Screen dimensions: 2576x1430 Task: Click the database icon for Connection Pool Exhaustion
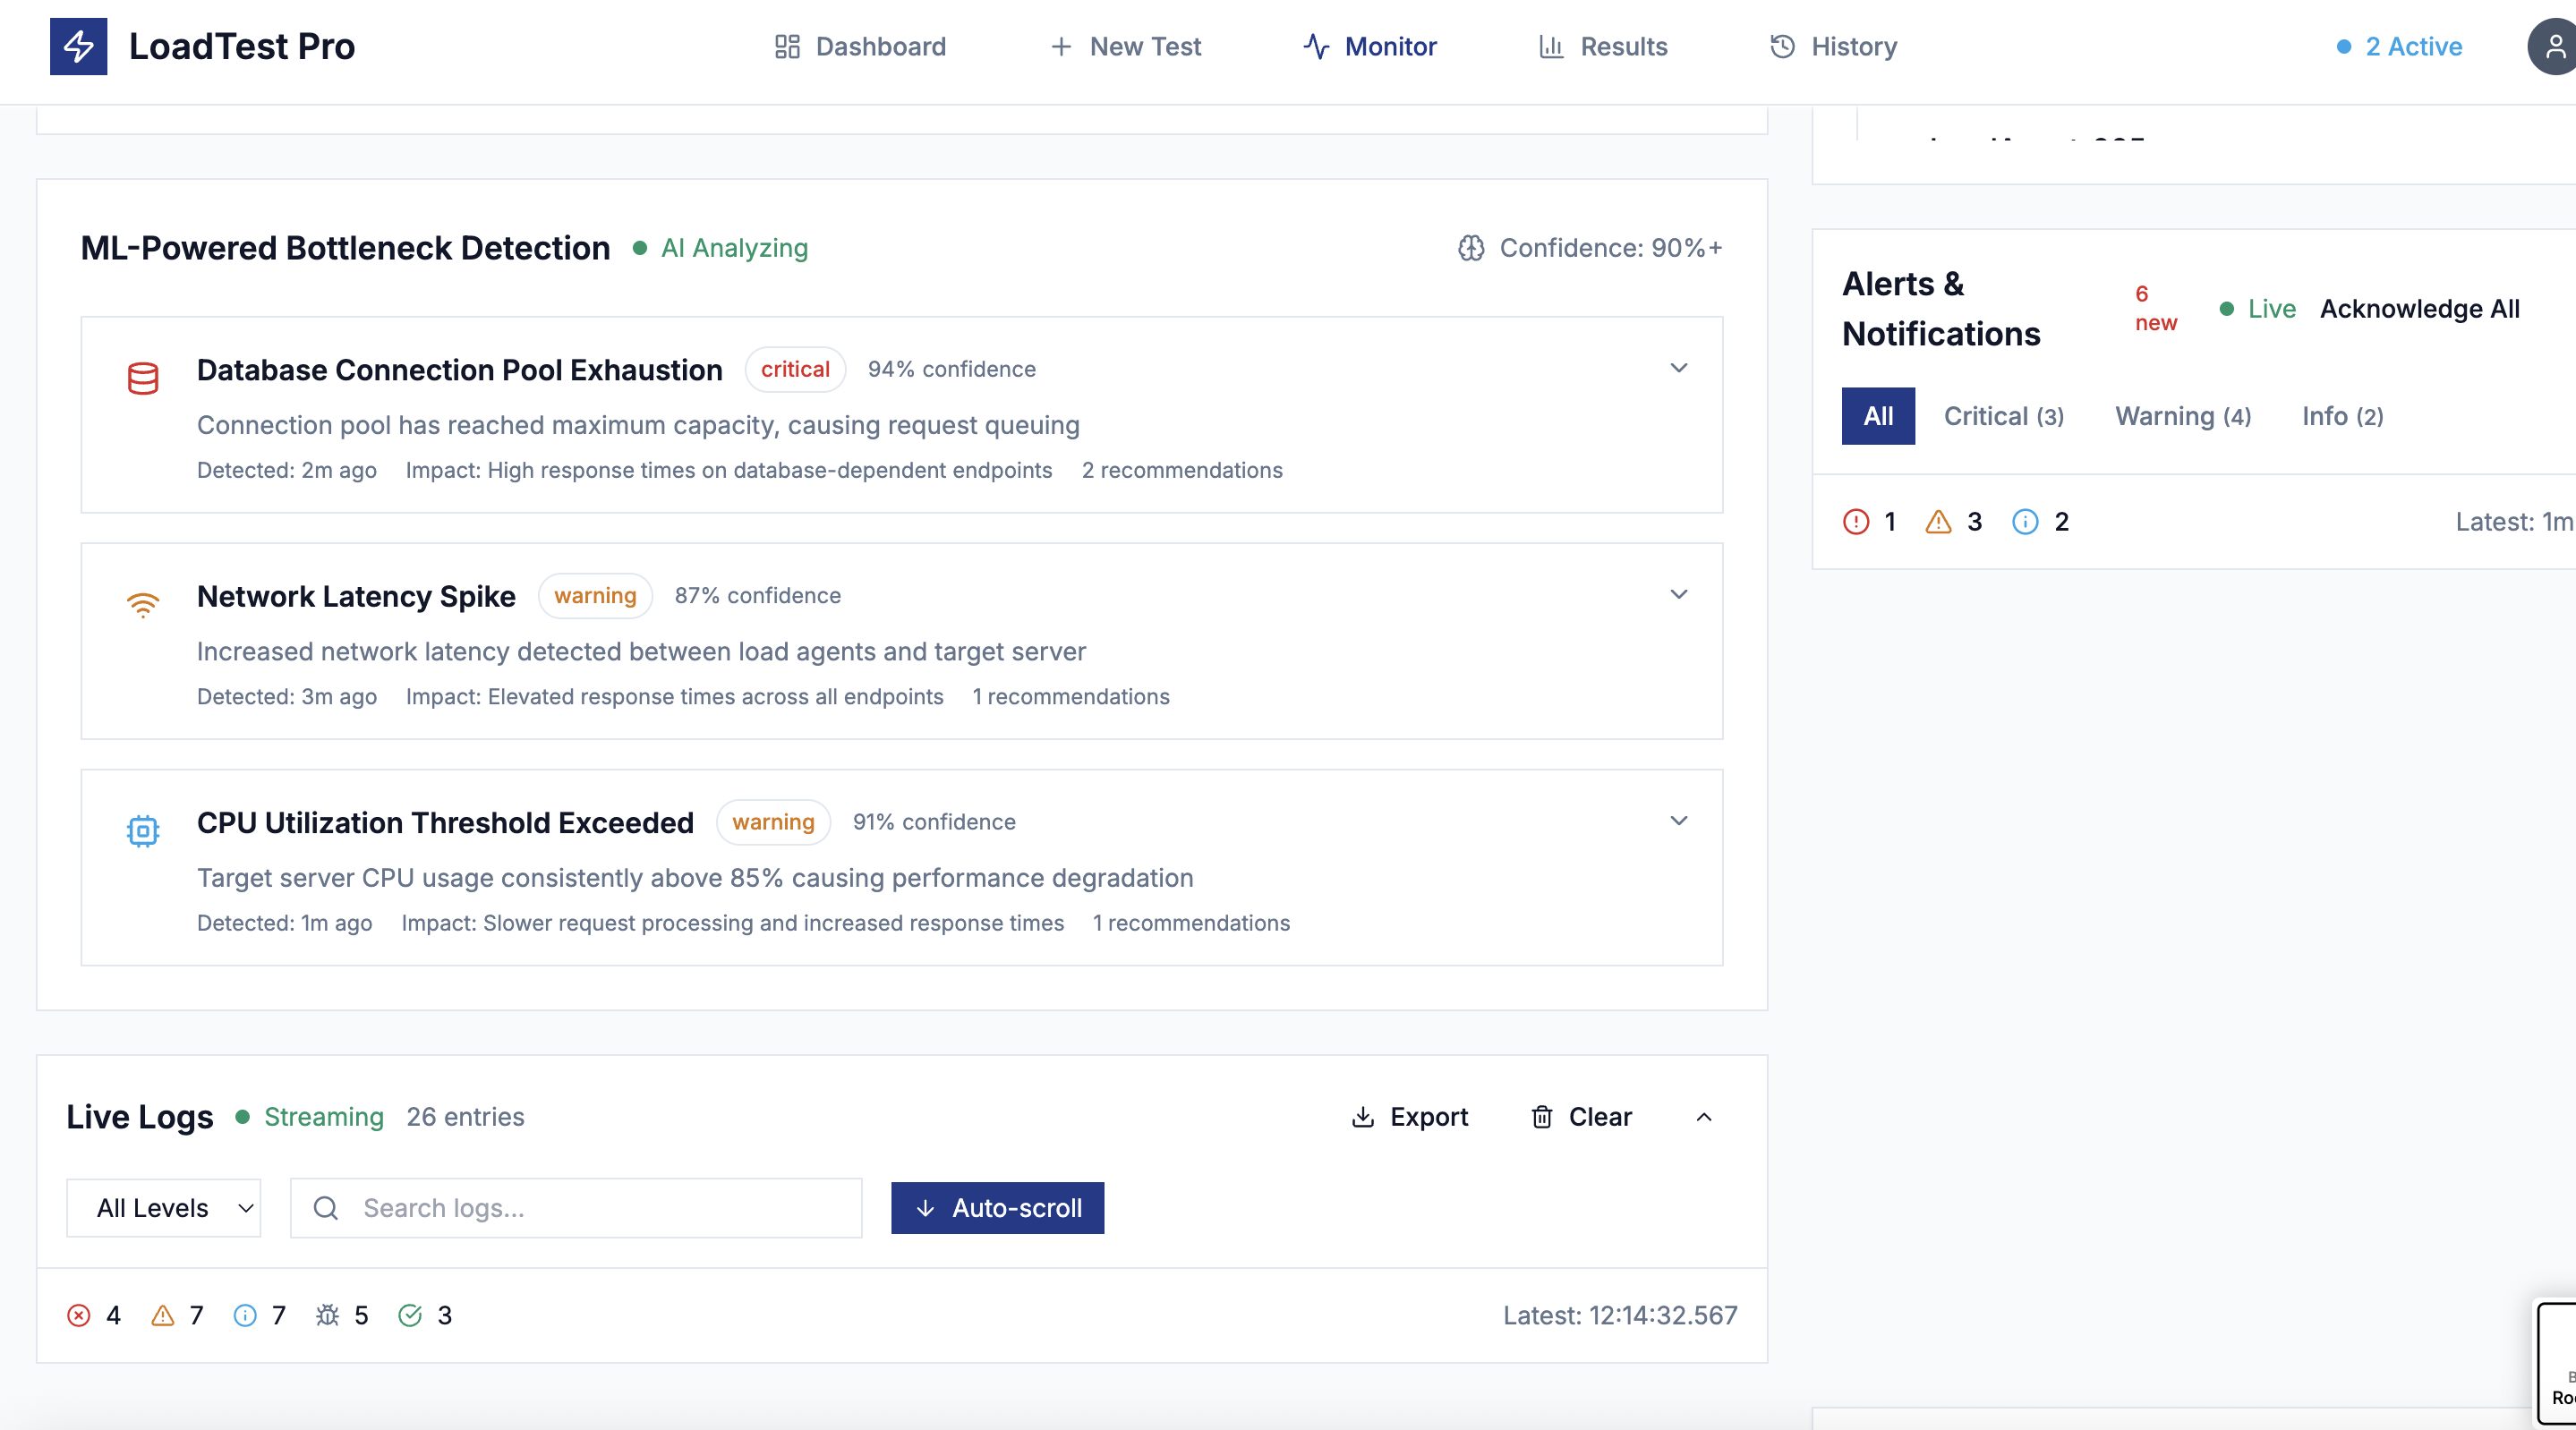pos(143,378)
